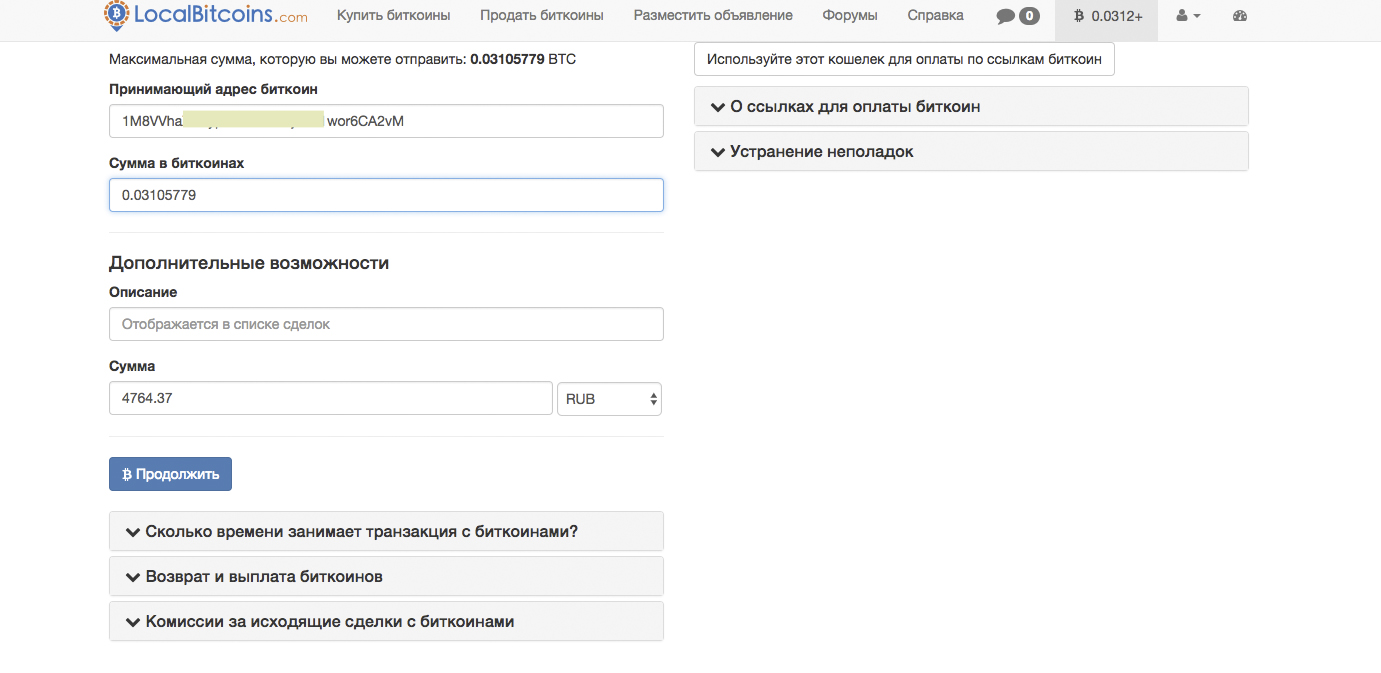Open 'Купить биткоины' menu item
Viewport: 1381px width, 673px height.
[x=393, y=16]
